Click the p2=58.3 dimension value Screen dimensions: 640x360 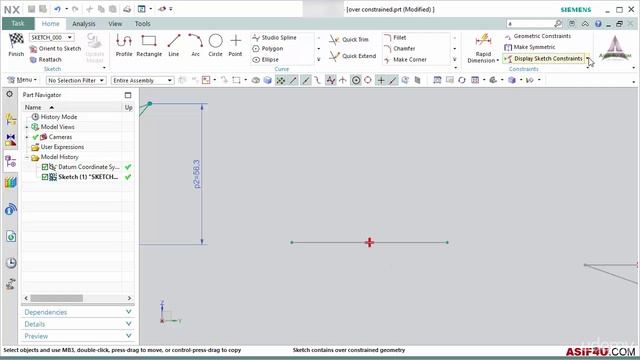tap(197, 174)
